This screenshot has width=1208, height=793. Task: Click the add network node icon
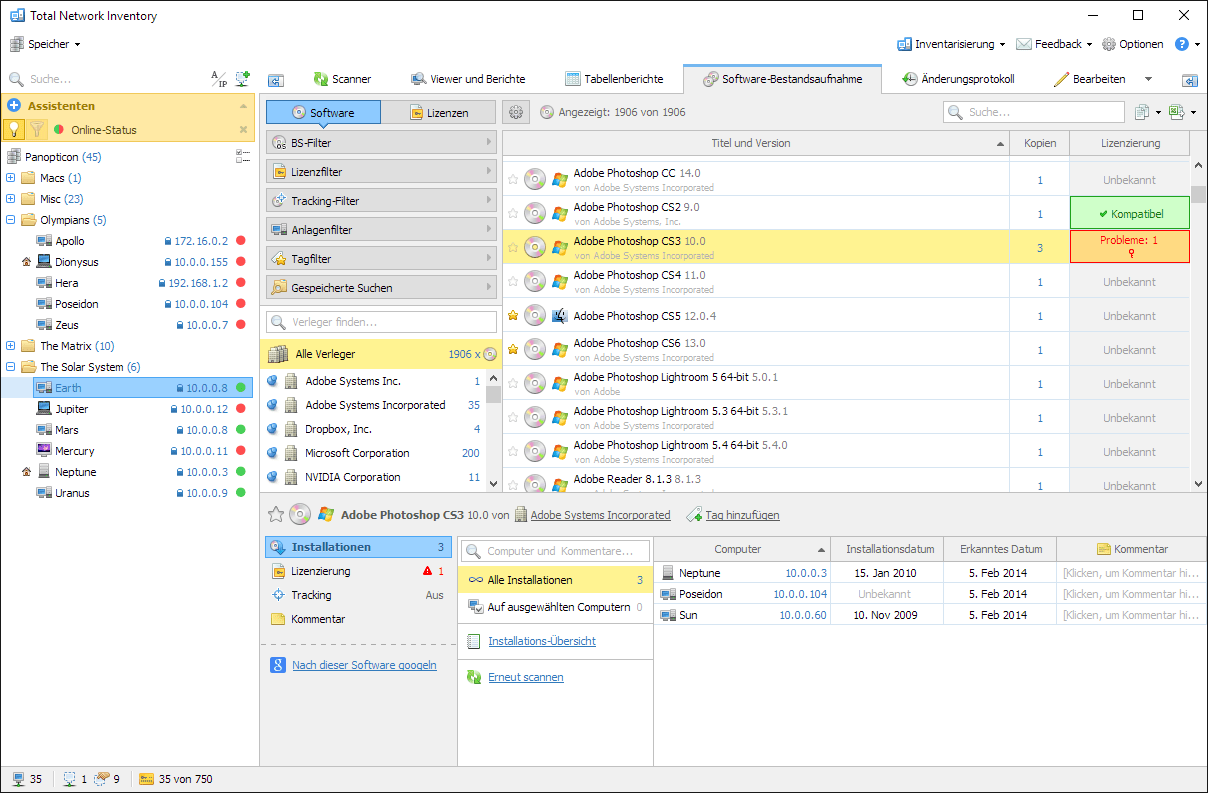click(242, 79)
